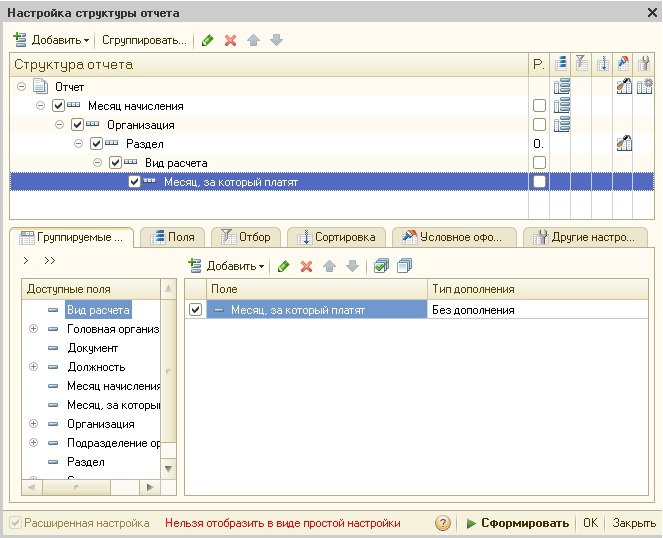Click the fields column header icon
Viewport: 663px width, 538px height.
click(561, 64)
